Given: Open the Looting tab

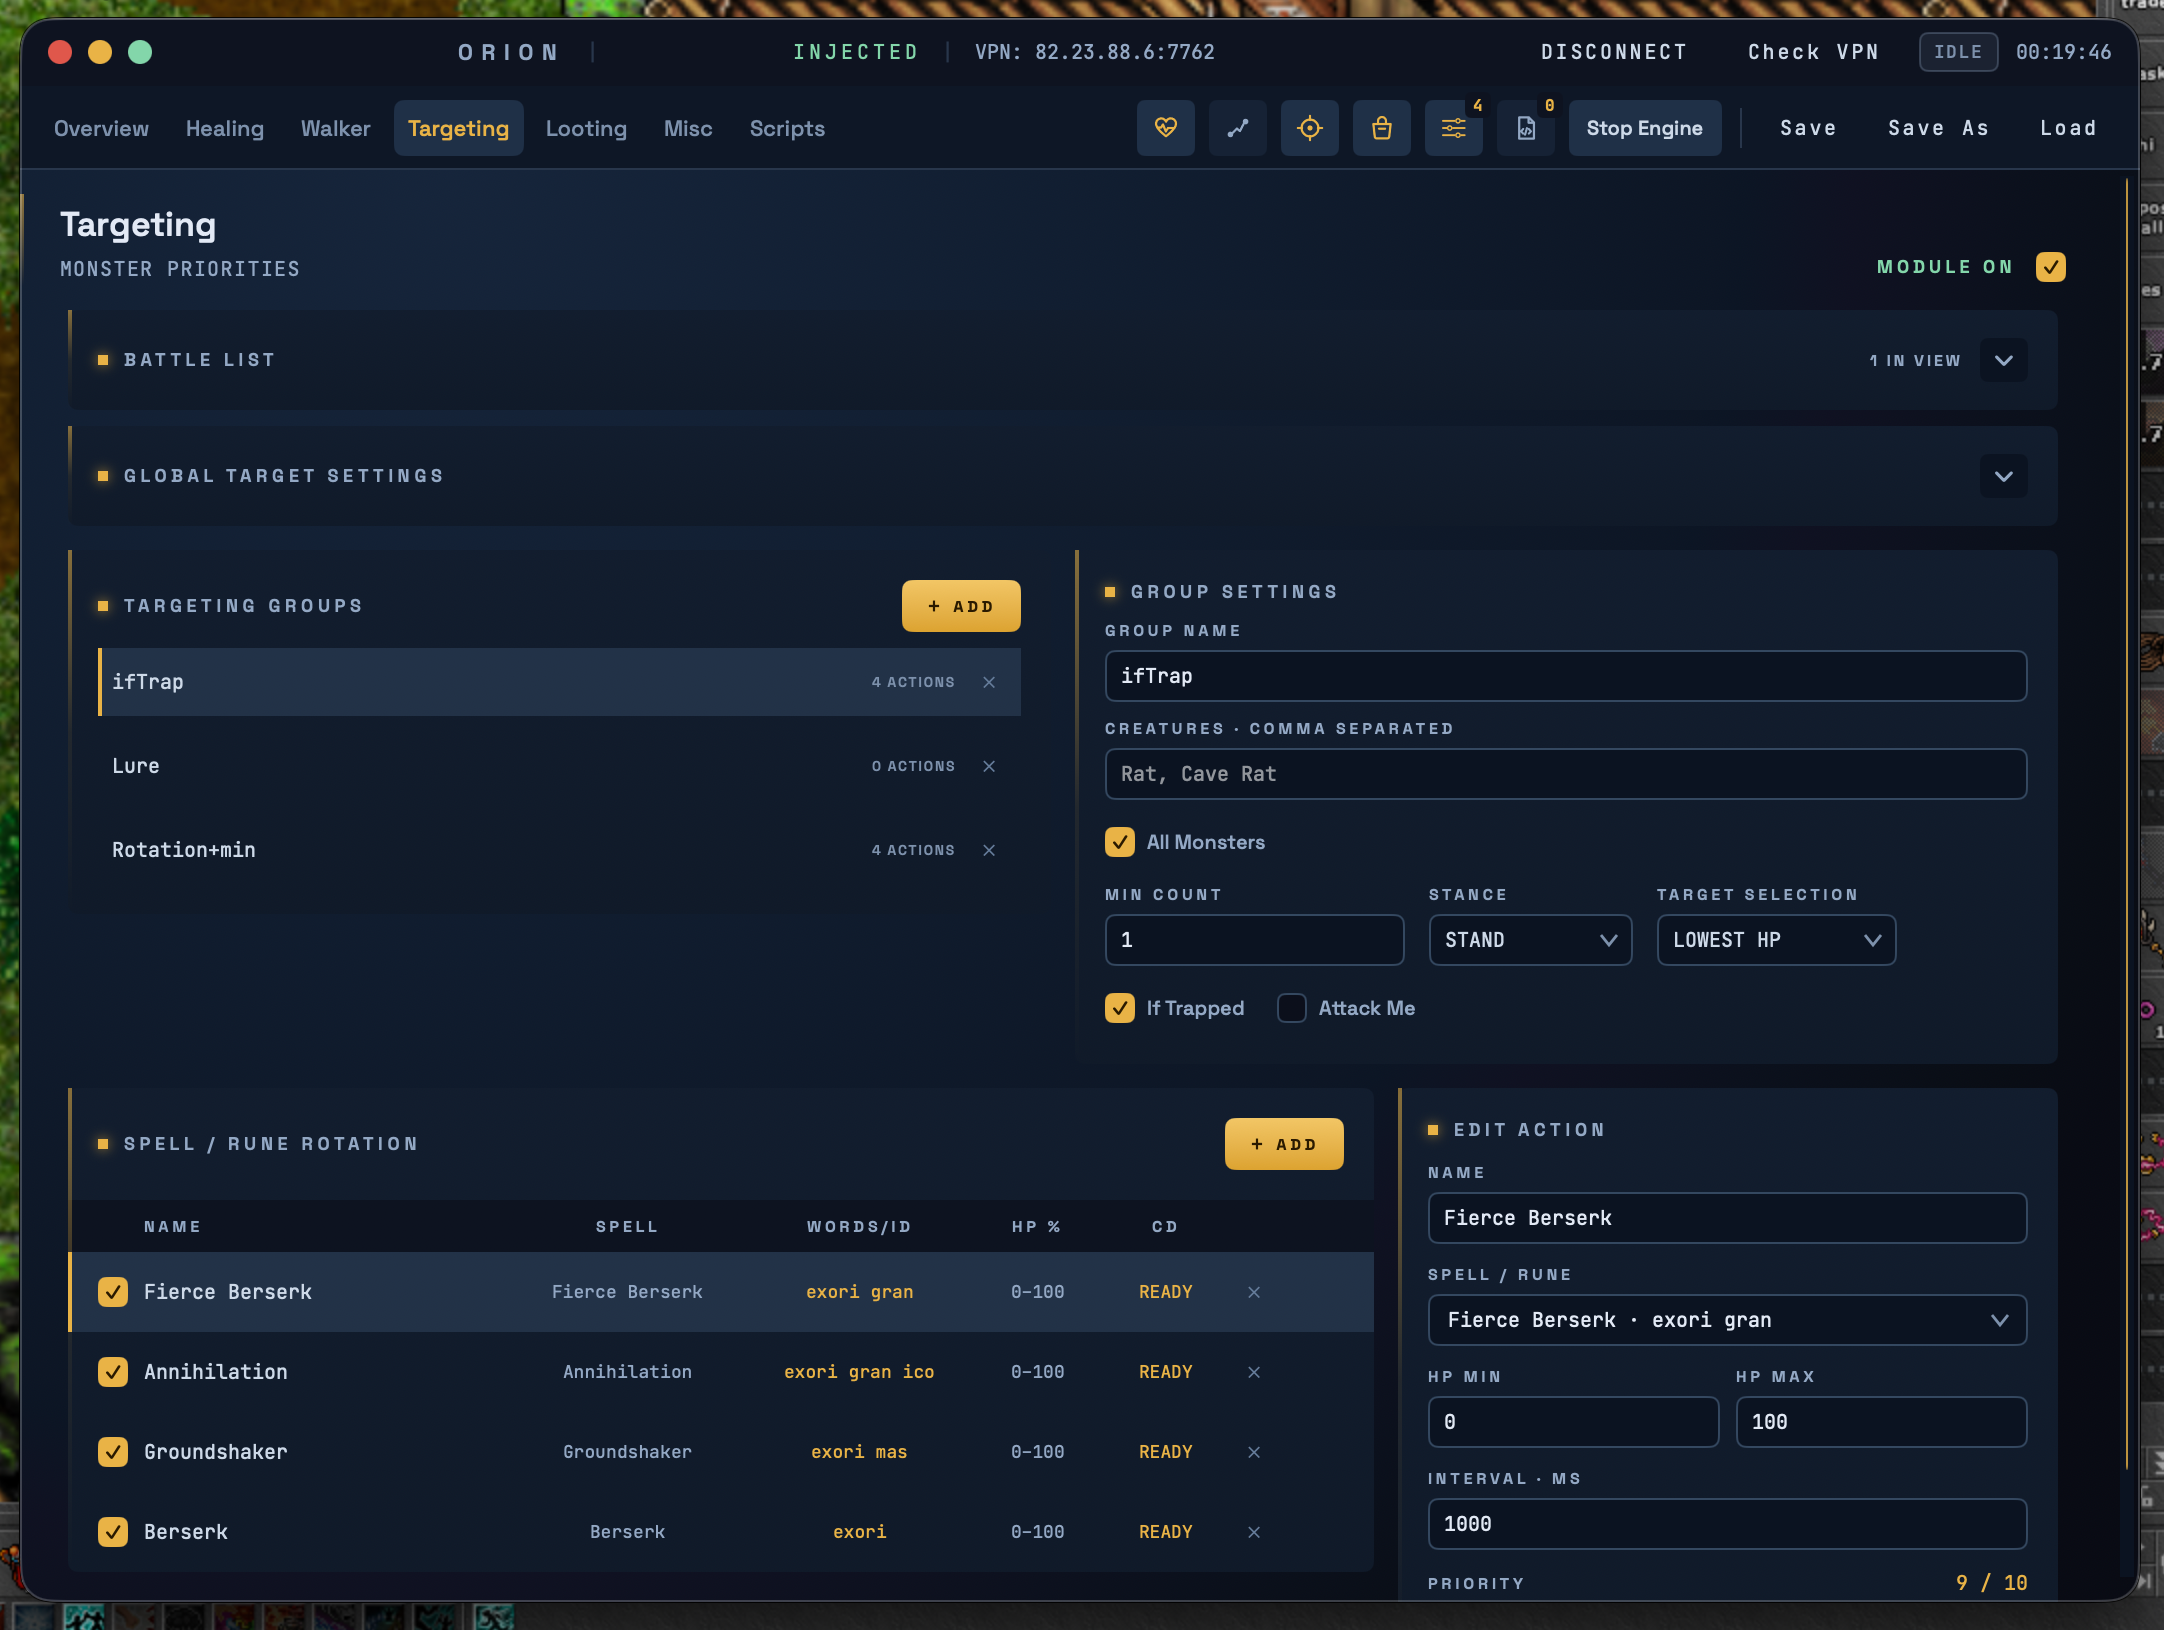Looking at the screenshot, I should coord(586,128).
